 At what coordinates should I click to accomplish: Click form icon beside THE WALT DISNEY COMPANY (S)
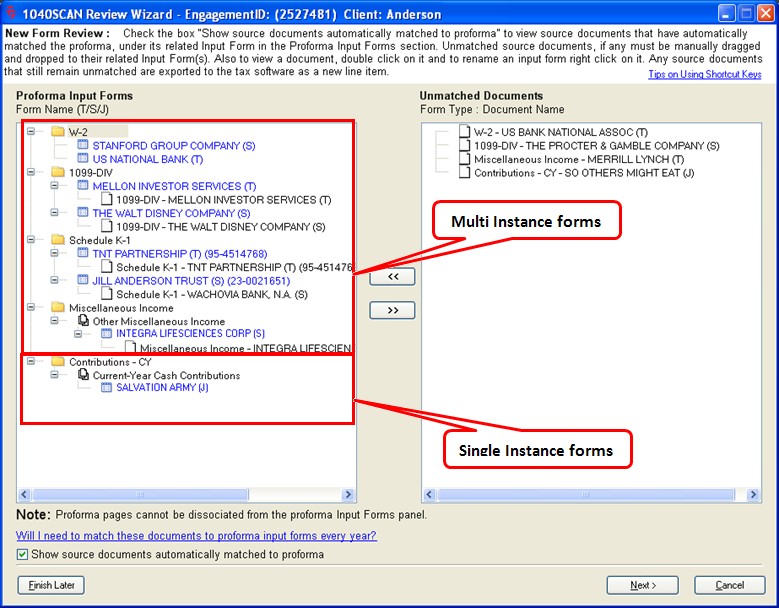tap(82, 213)
